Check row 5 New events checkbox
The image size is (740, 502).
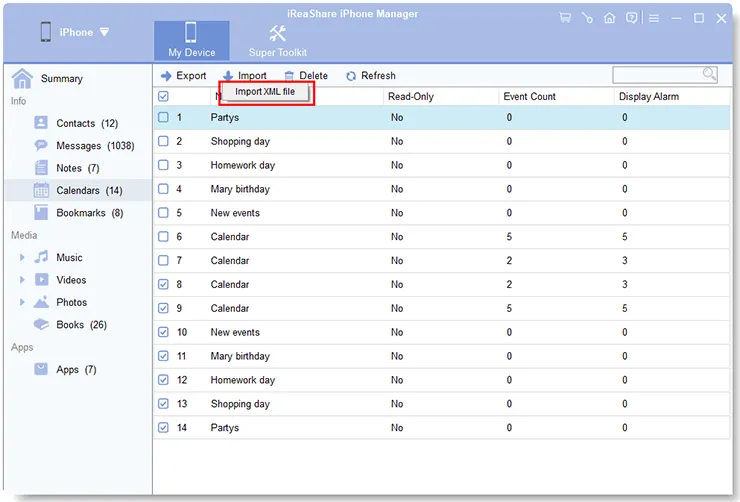click(x=163, y=212)
